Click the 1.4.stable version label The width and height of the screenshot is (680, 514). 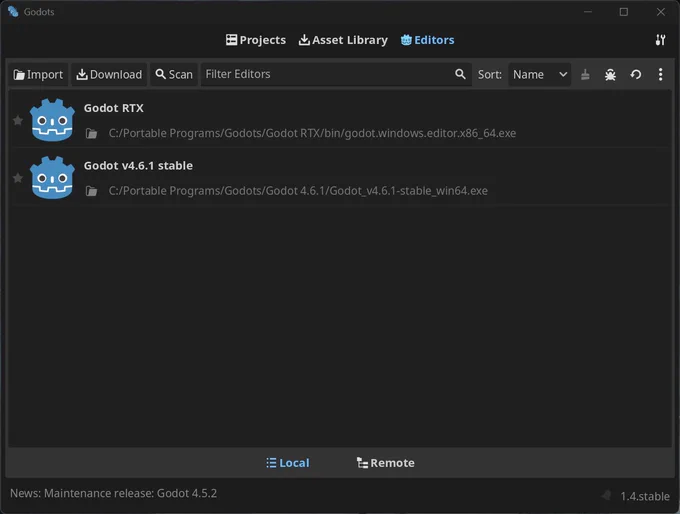point(644,496)
